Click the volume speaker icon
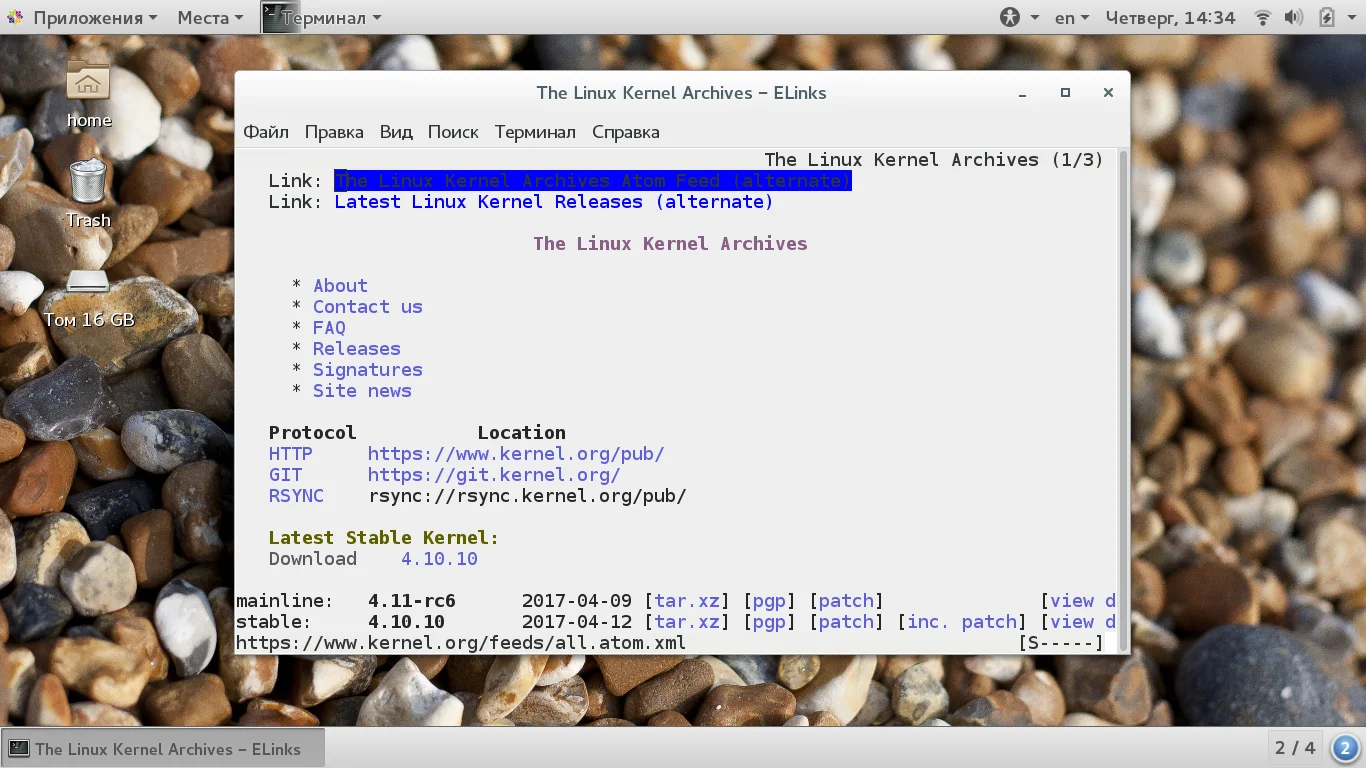The height and width of the screenshot is (768, 1366). point(1293,18)
